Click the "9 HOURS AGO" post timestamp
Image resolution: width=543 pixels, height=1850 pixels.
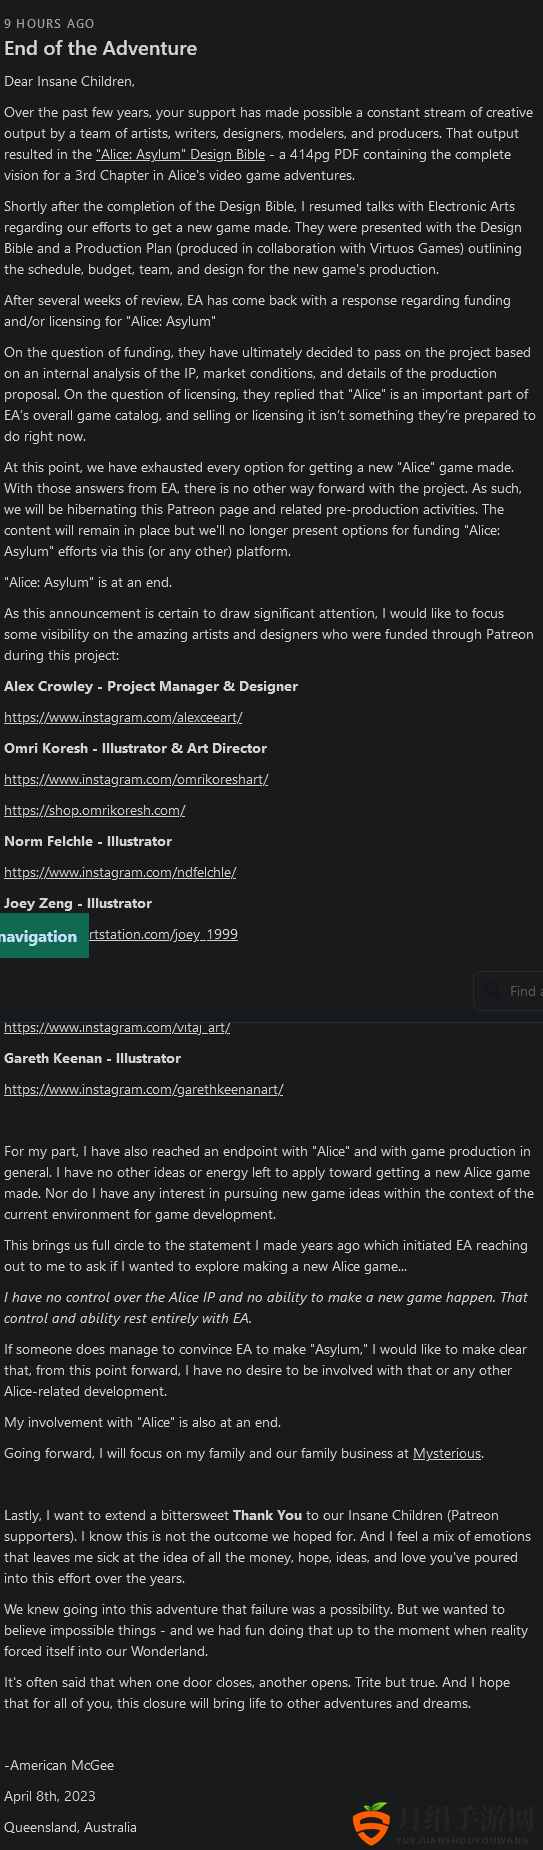pyautogui.click(x=49, y=23)
